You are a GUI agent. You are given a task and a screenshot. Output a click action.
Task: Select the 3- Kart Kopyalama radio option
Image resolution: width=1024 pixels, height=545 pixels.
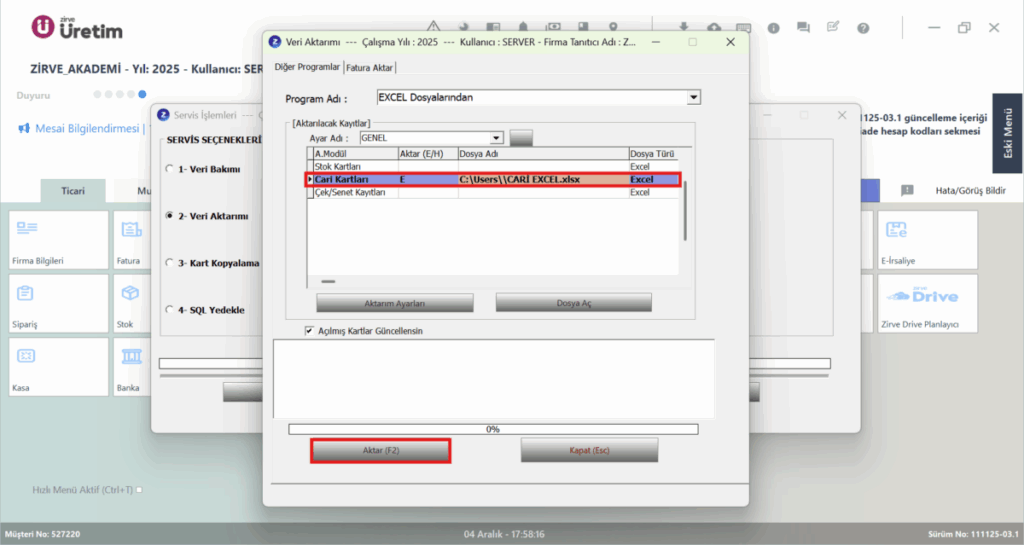[x=170, y=263]
